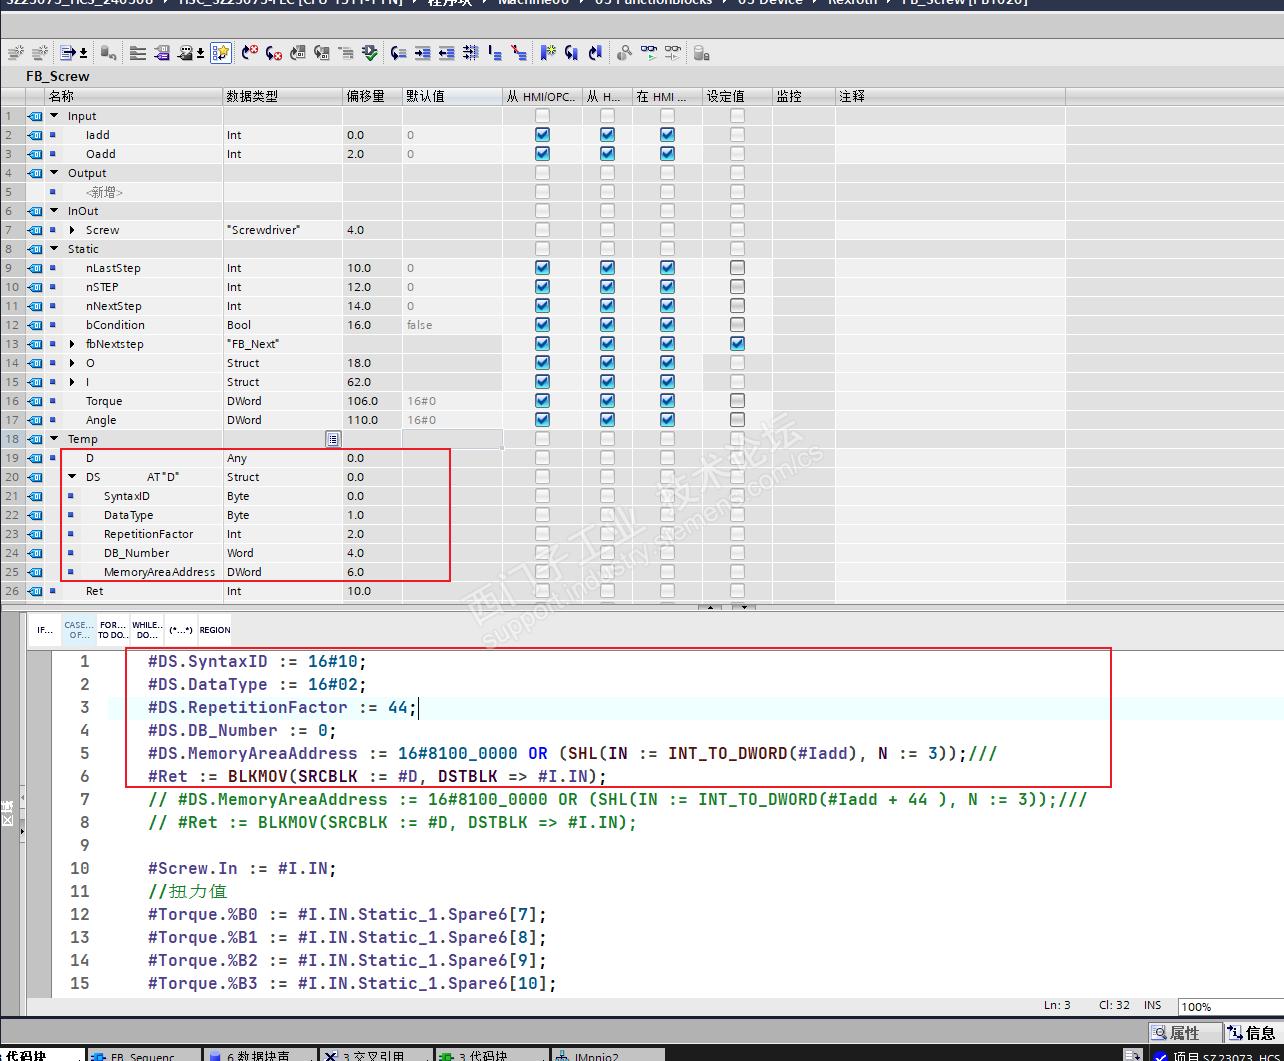Toggle HMI/OPC access checkbox for Iadd

tap(542, 135)
